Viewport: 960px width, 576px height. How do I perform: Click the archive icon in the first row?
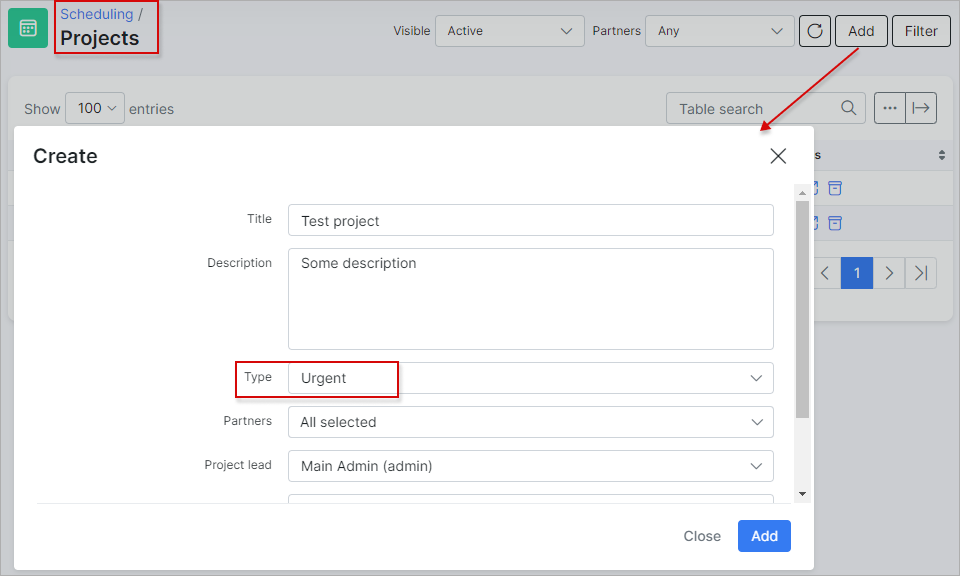(x=834, y=188)
